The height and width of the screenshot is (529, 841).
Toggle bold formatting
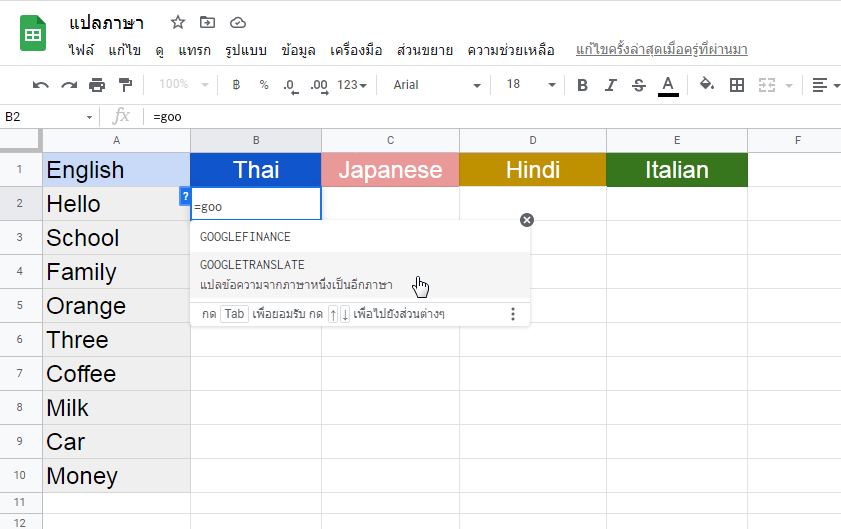coord(582,85)
